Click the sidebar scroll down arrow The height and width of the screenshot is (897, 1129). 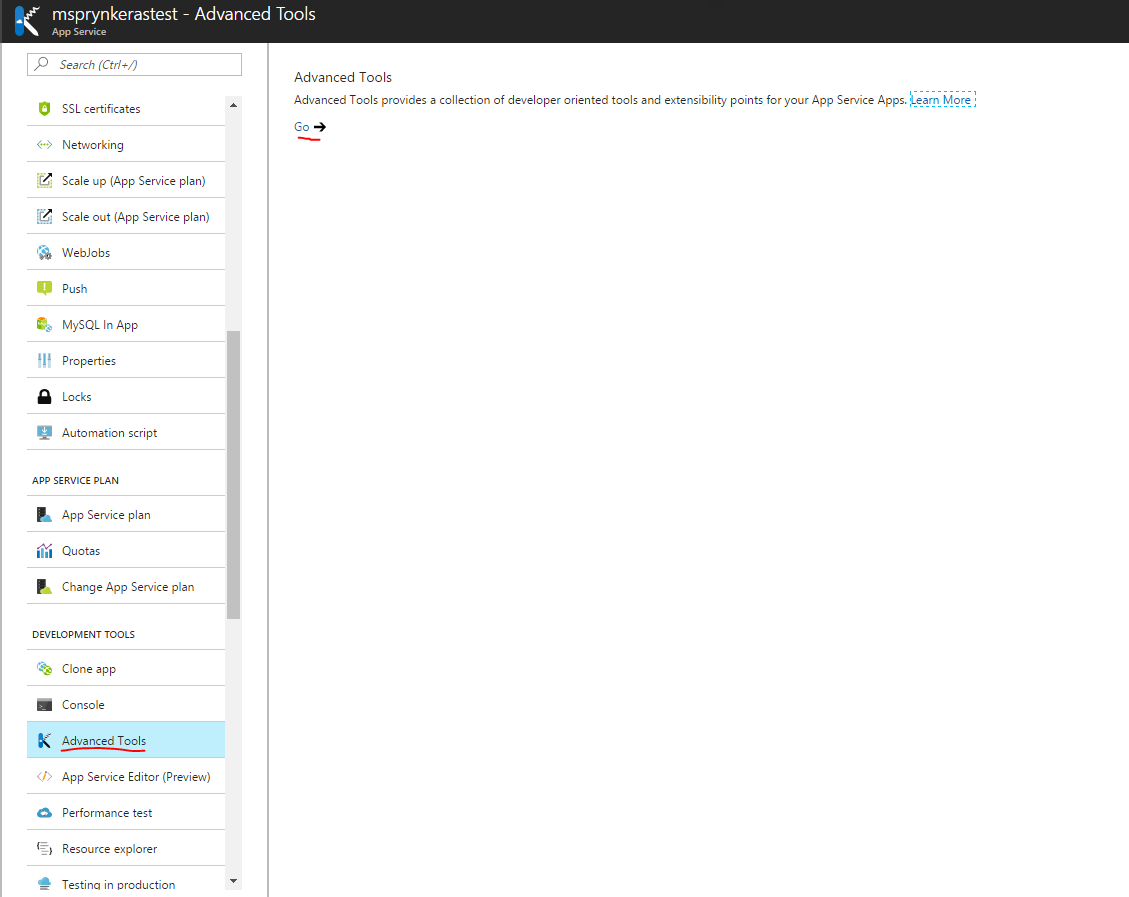[233, 881]
